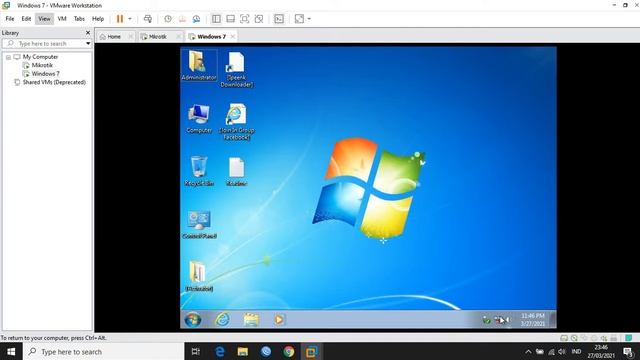Select the Computer icon on guest desktop

[x=199, y=118]
